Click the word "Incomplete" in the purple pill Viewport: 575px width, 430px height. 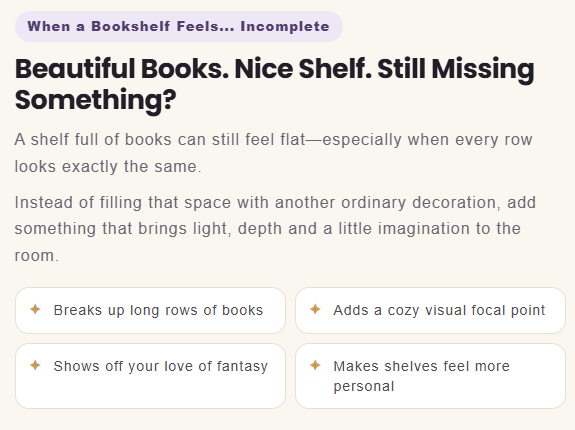click(285, 26)
